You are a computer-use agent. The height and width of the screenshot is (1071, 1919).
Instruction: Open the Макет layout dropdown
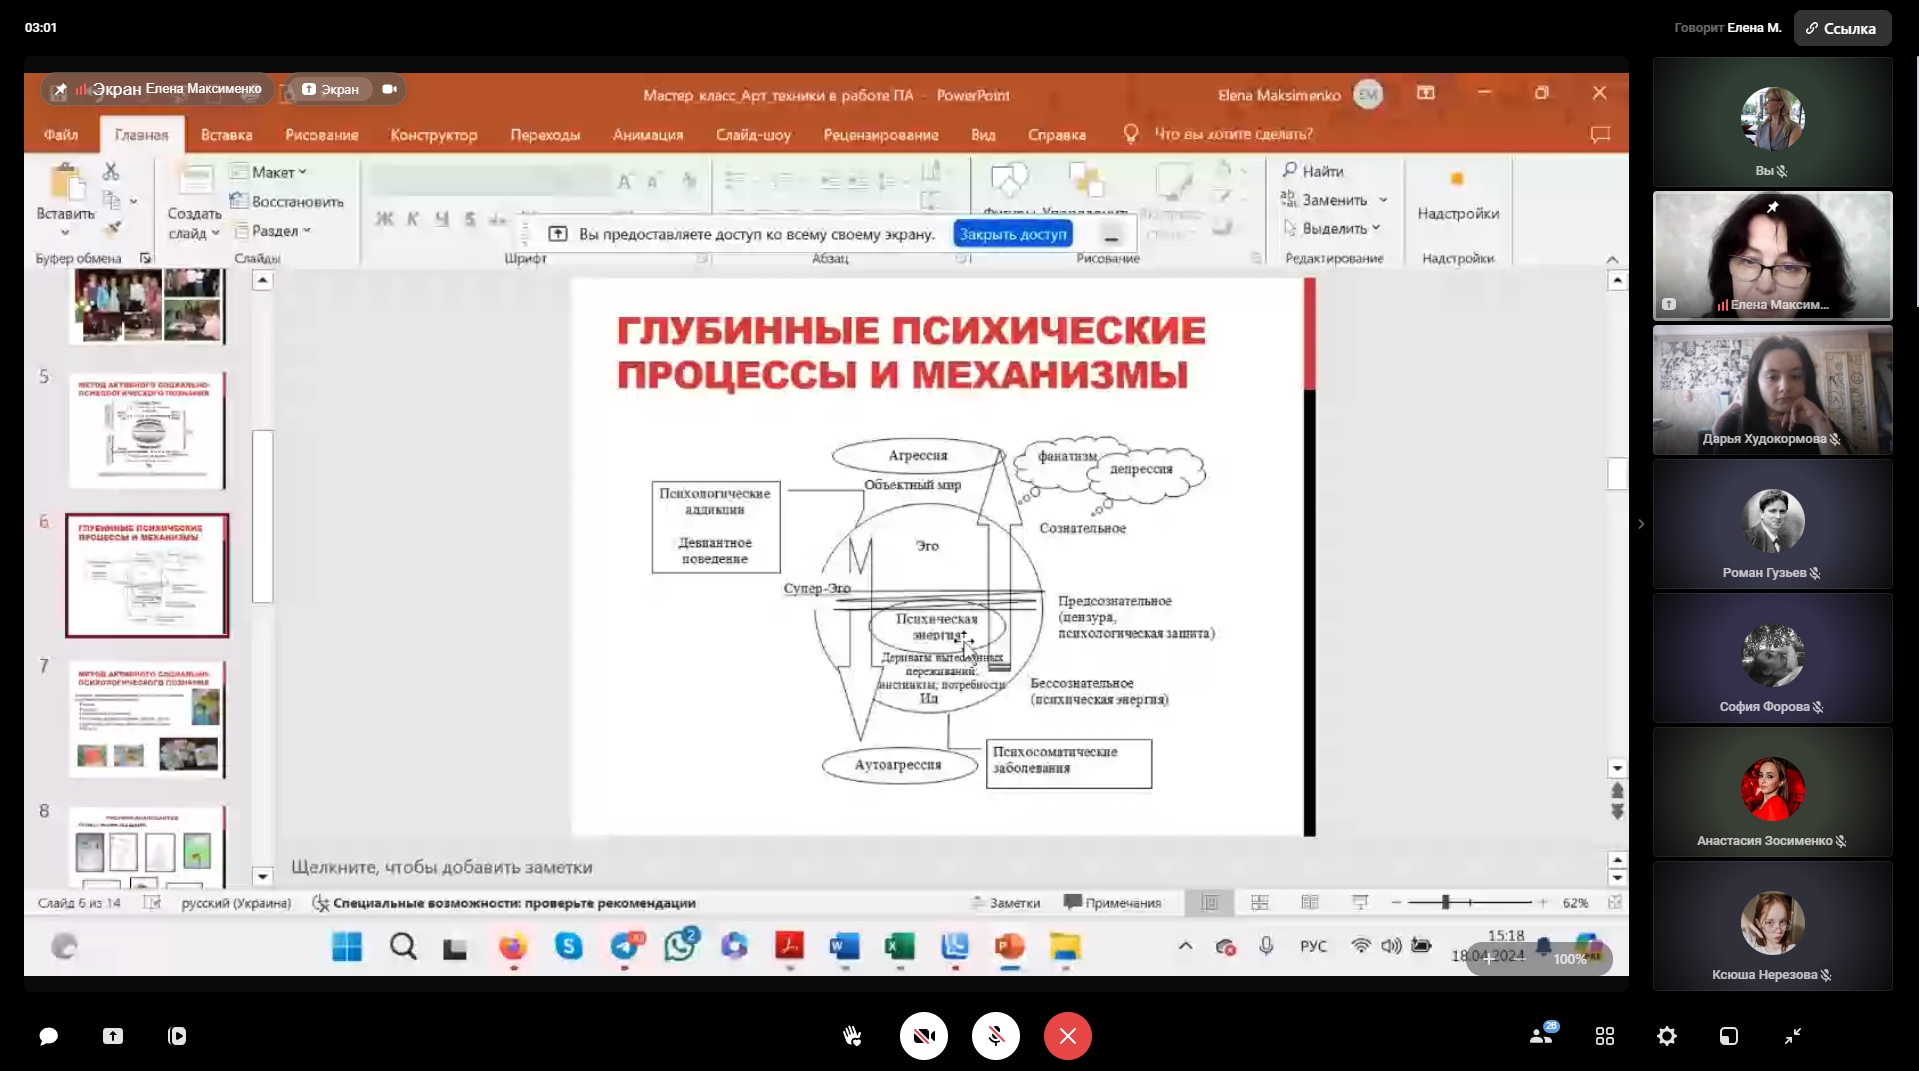click(x=268, y=172)
